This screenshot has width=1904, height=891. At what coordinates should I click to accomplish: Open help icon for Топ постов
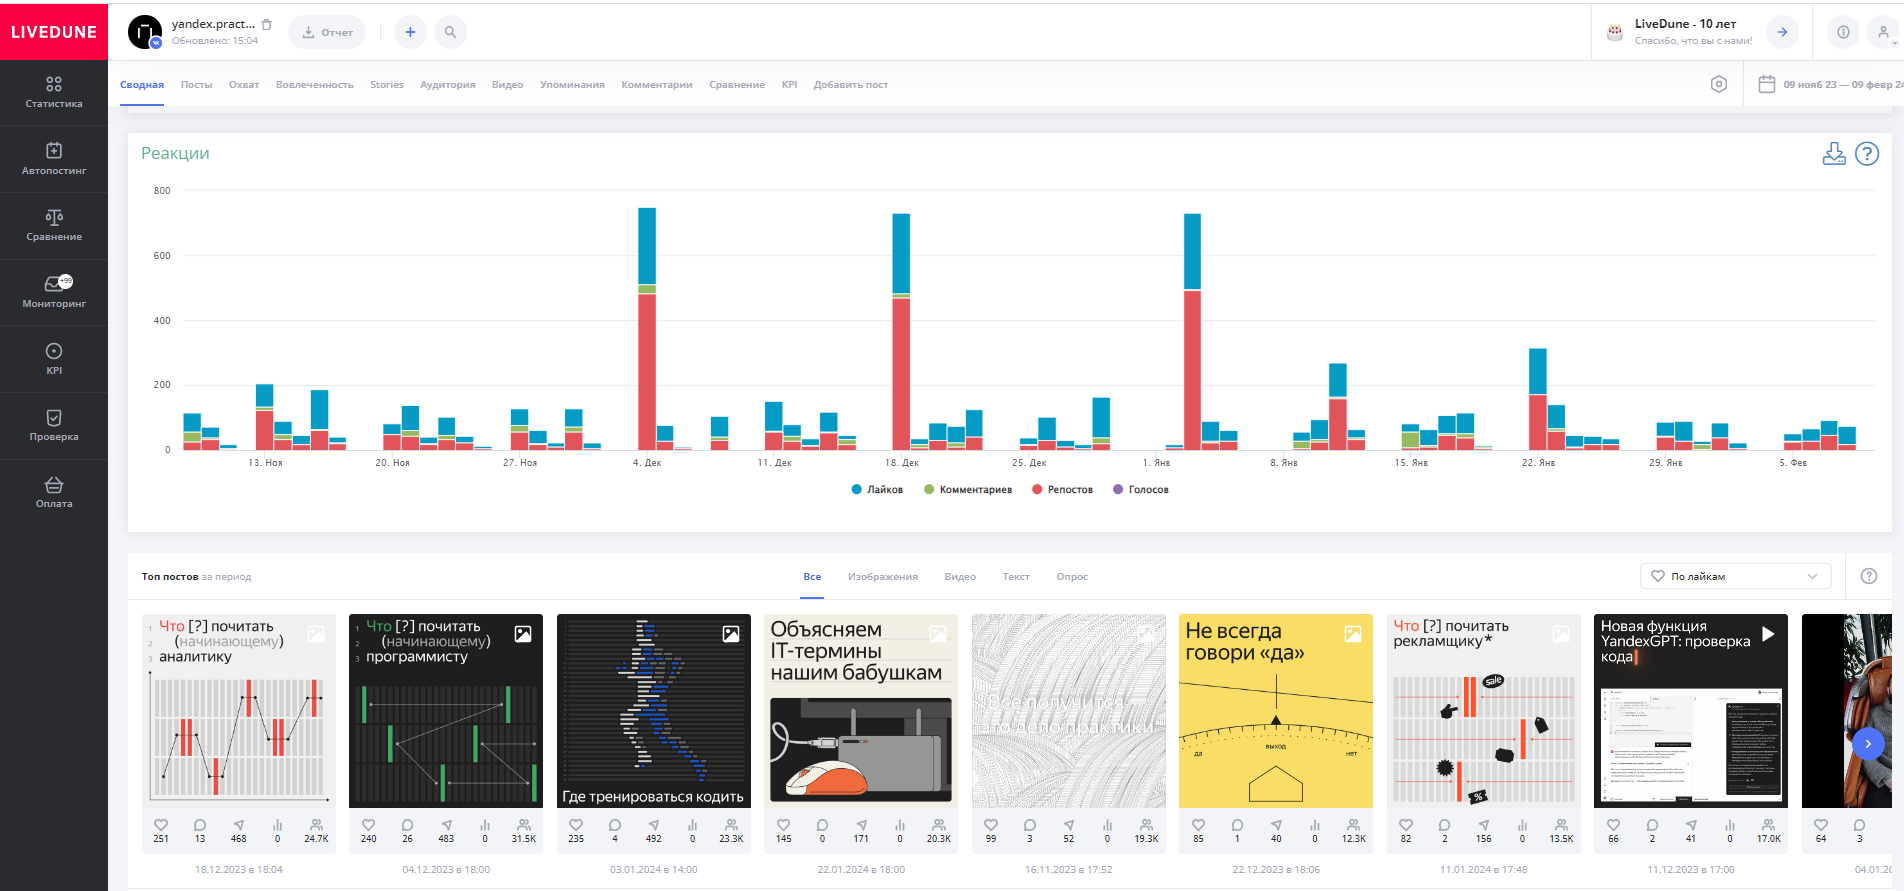coord(1869,576)
